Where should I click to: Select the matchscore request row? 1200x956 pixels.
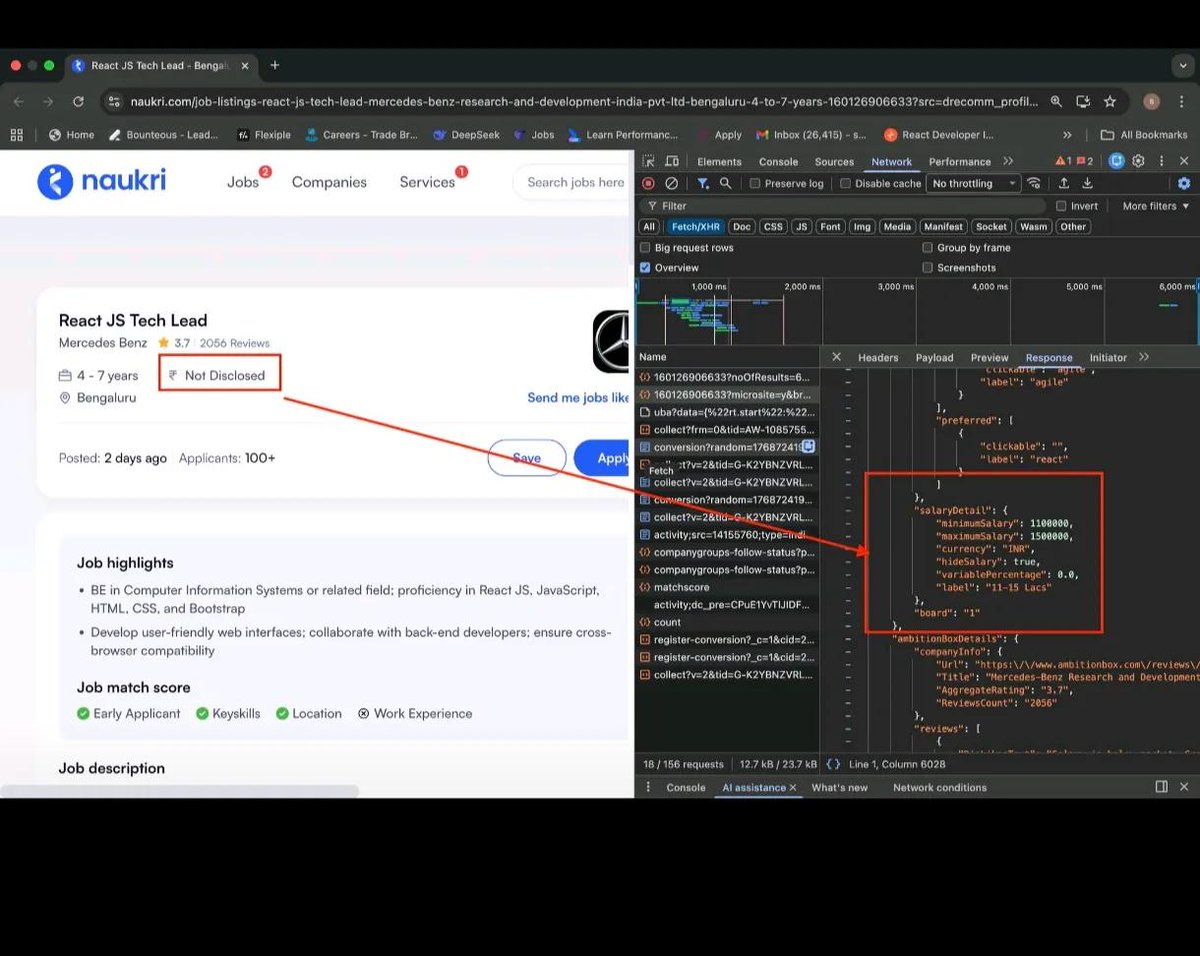pyautogui.click(x=727, y=587)
